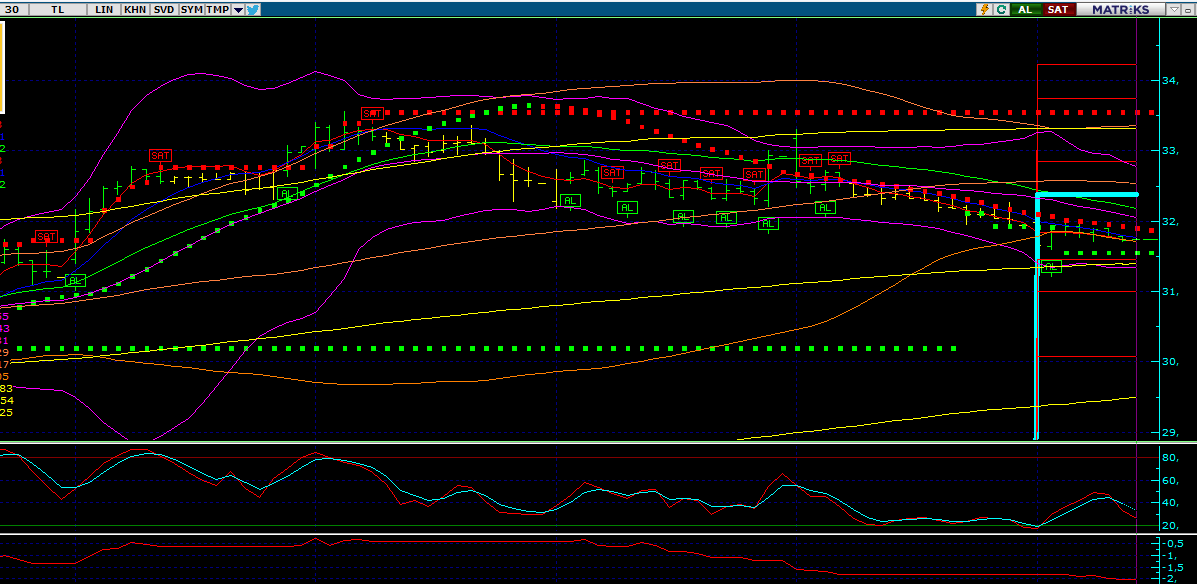Image resolution: width=1197 pixels, height=584 pixels.
Task: Toggle the LIN scale button
Action: (x=104, y=9)
